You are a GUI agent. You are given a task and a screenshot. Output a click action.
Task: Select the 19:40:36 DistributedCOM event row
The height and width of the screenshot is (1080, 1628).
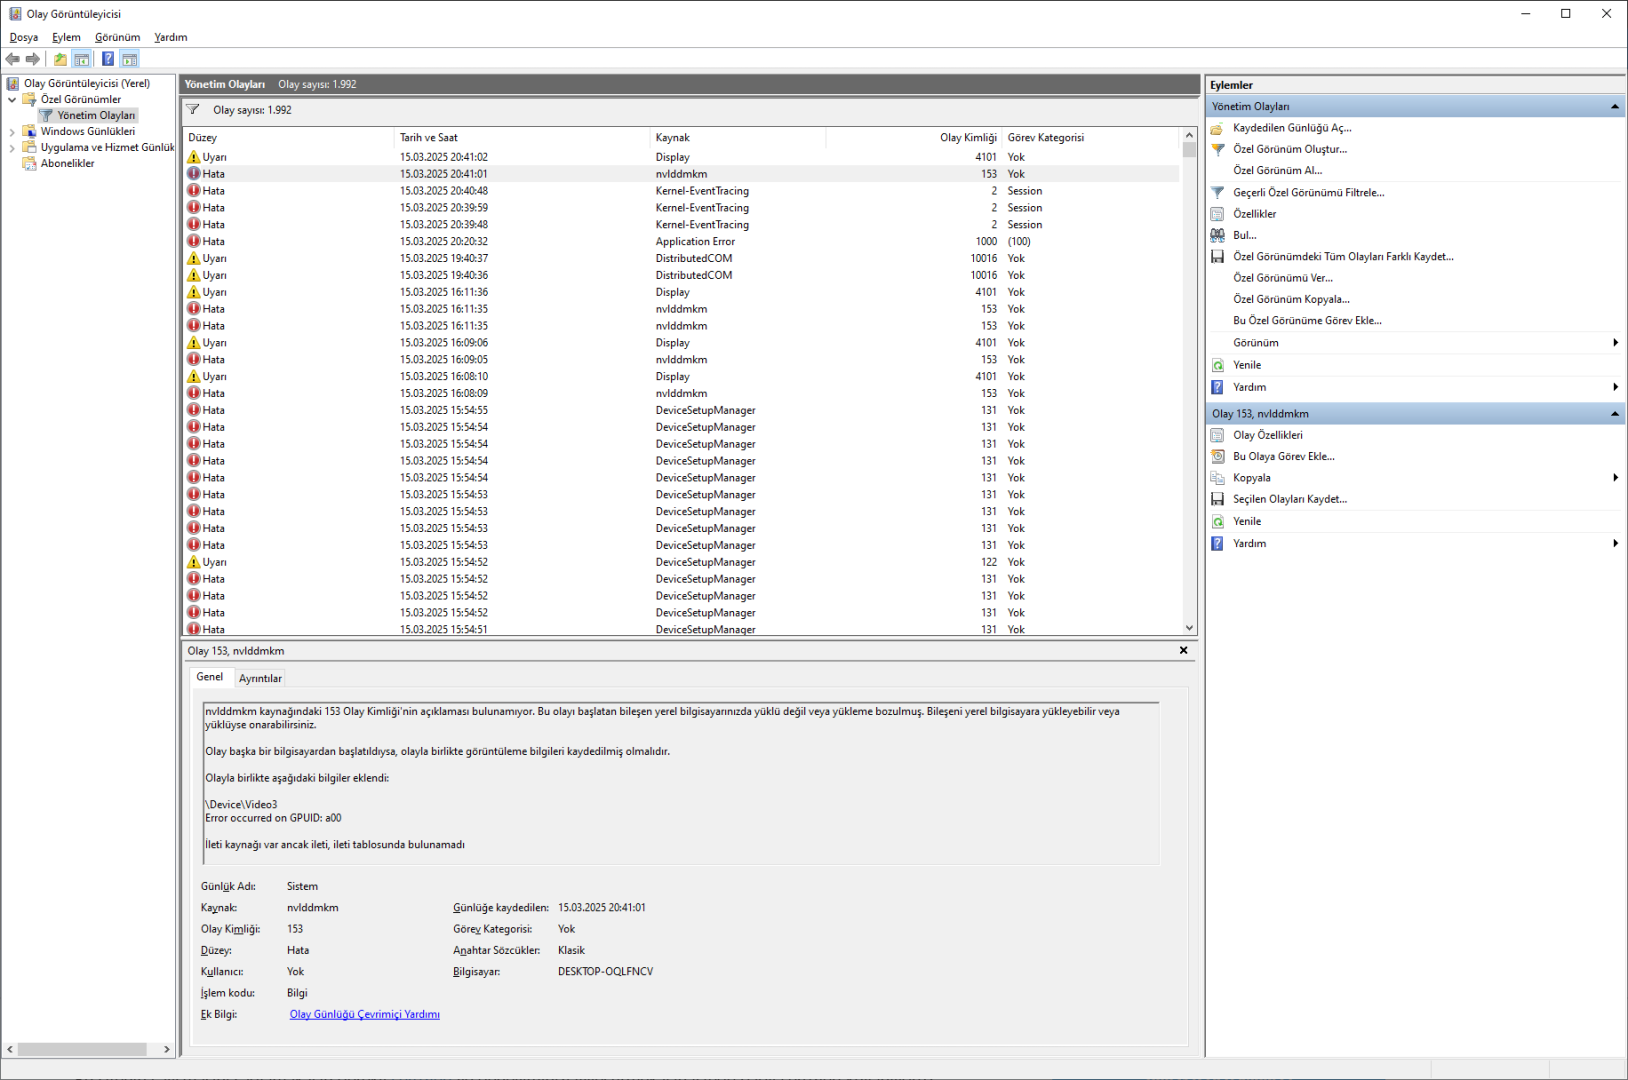(682, 275)
